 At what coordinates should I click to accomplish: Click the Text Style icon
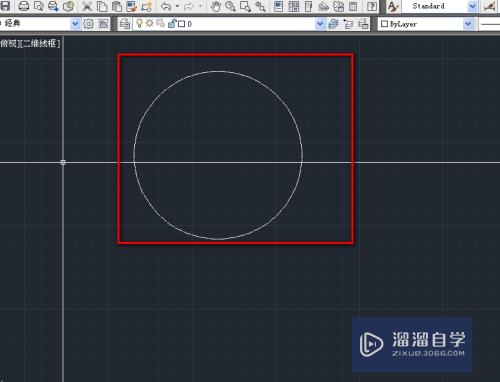393,6
